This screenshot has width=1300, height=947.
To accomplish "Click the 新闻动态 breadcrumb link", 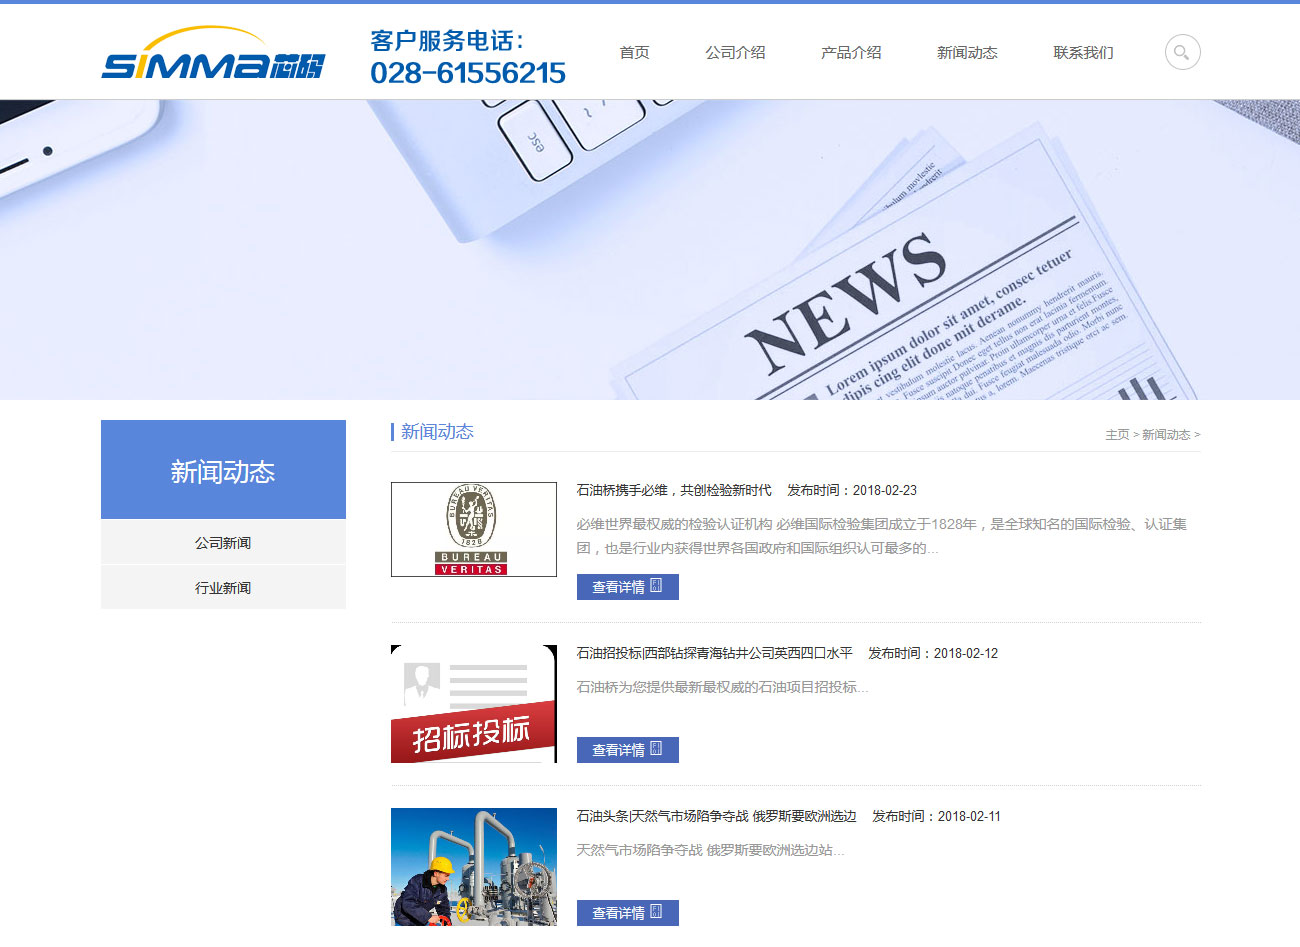I will click(x=1166, y=435).
